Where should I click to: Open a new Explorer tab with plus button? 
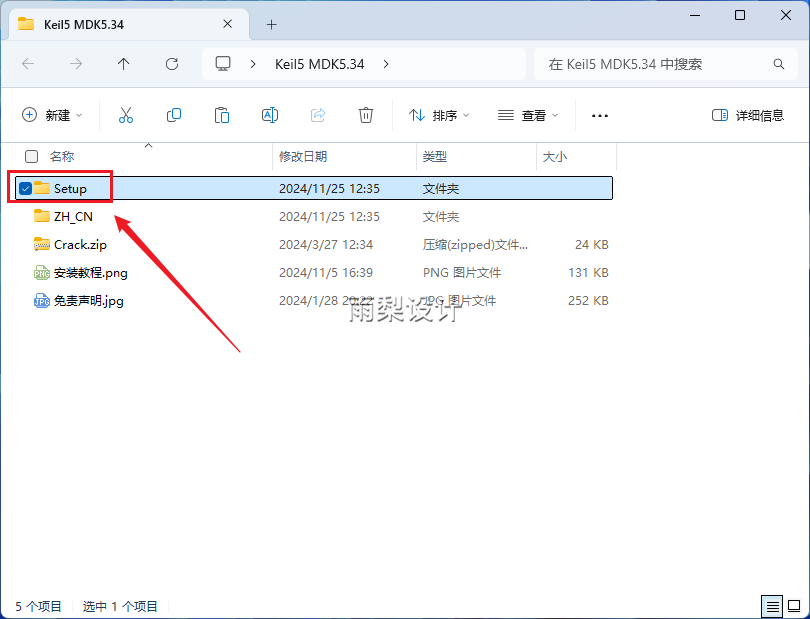click(x=271, y=24)
